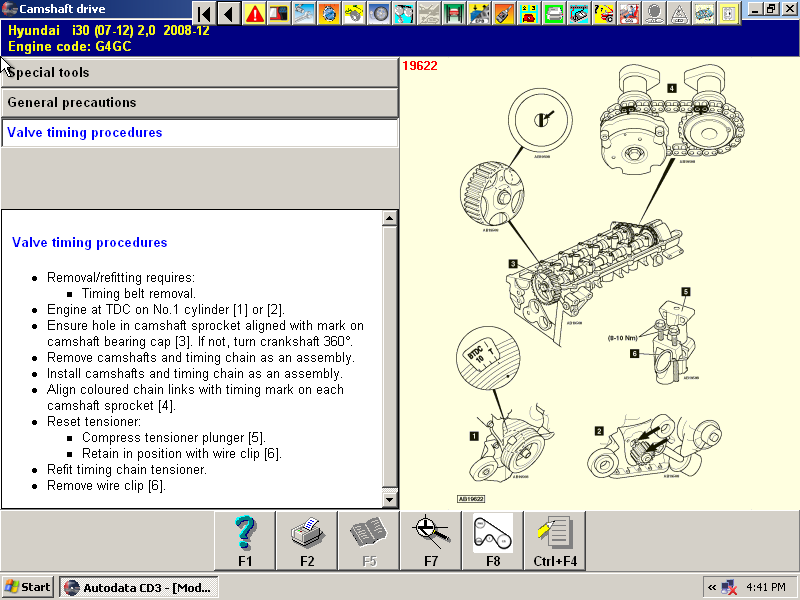The width and height of the screenshot is (800, 600).
Task: Click the blue 'Valve timing procedures' heading in text panel
Action: tap(90, 242)
